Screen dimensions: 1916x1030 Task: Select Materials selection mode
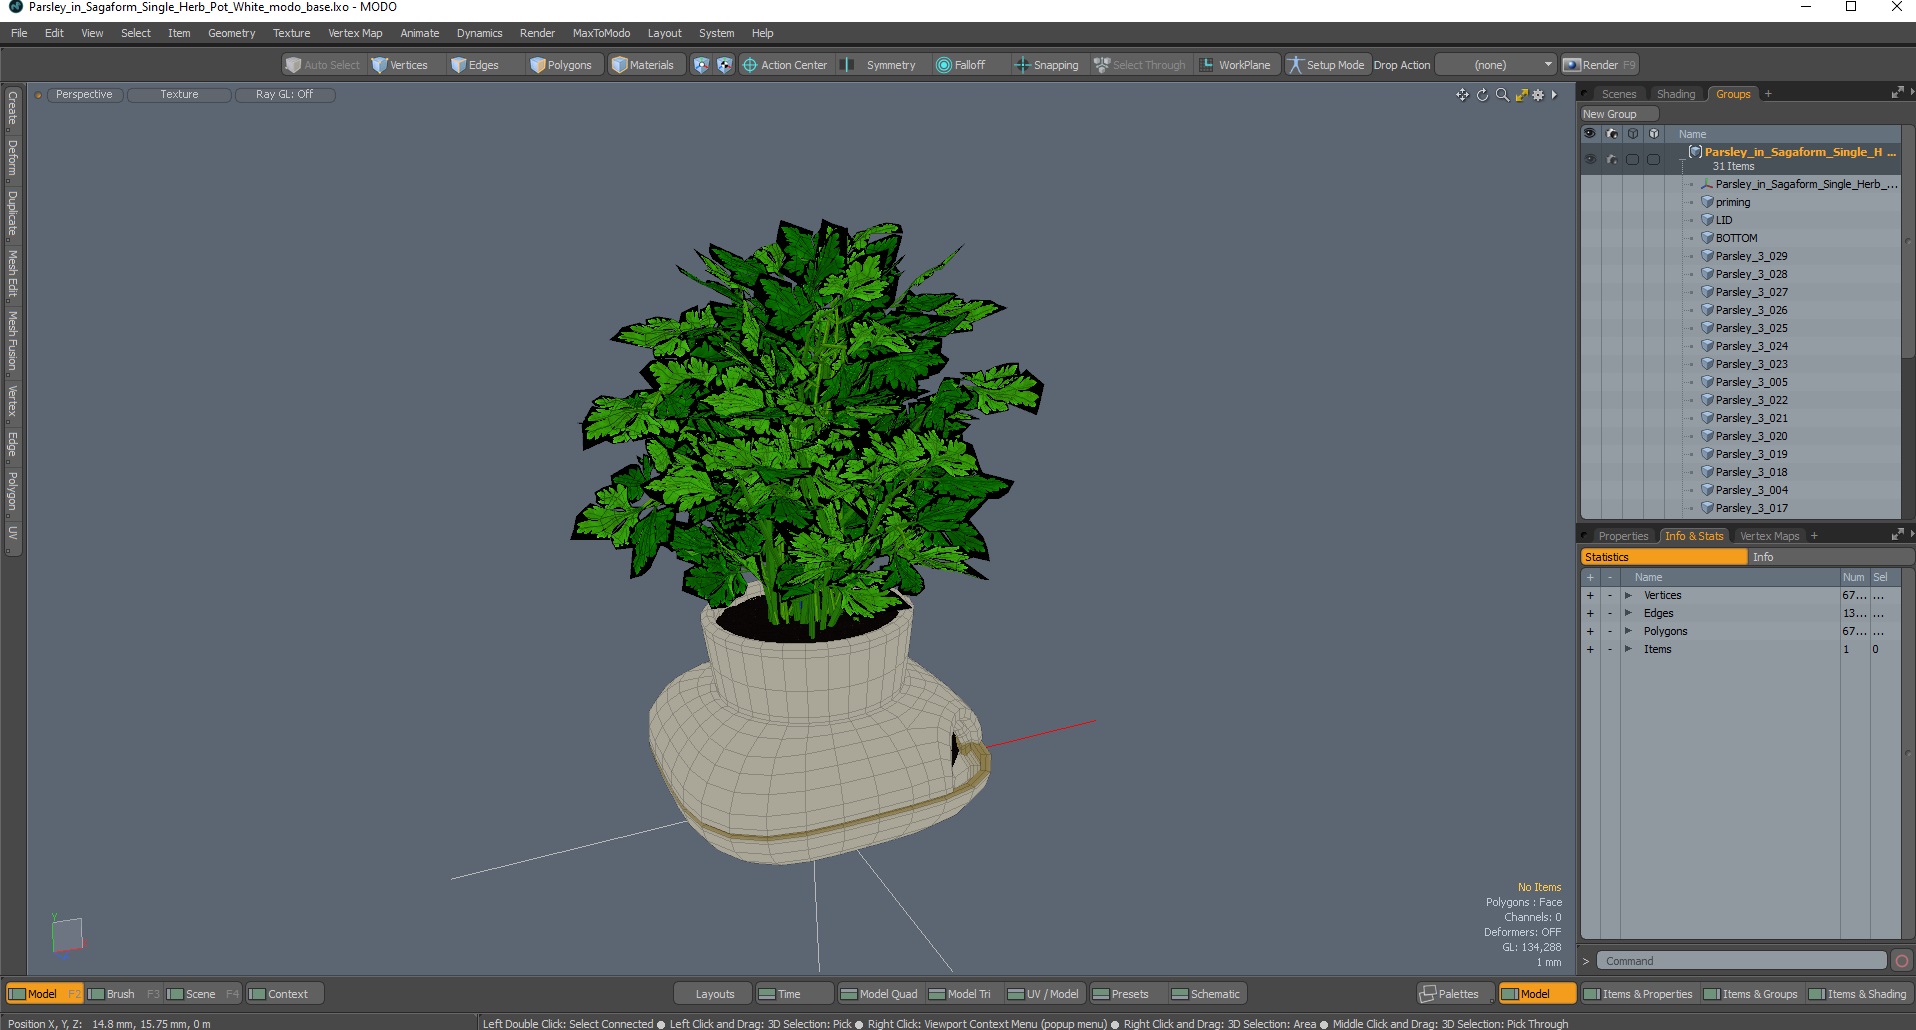click(644, 65)
